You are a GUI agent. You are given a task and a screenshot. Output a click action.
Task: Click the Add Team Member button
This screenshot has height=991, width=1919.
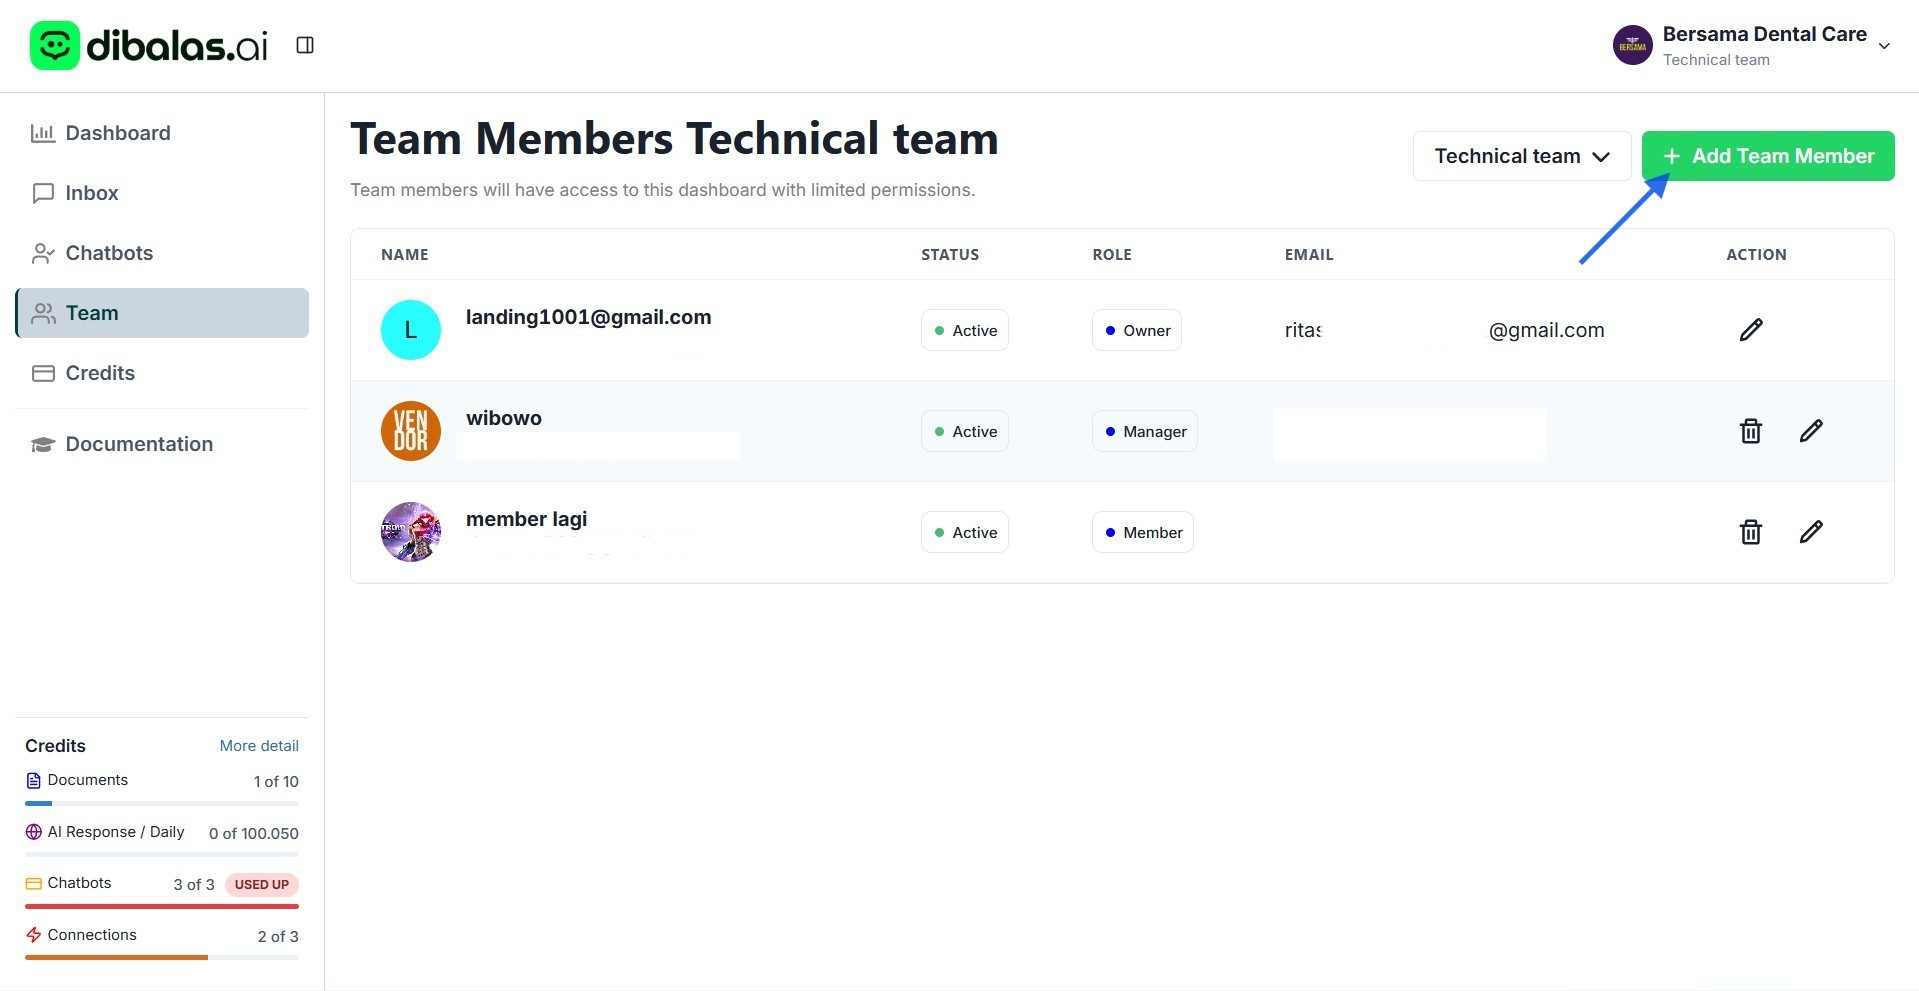tap(1767, 156)
